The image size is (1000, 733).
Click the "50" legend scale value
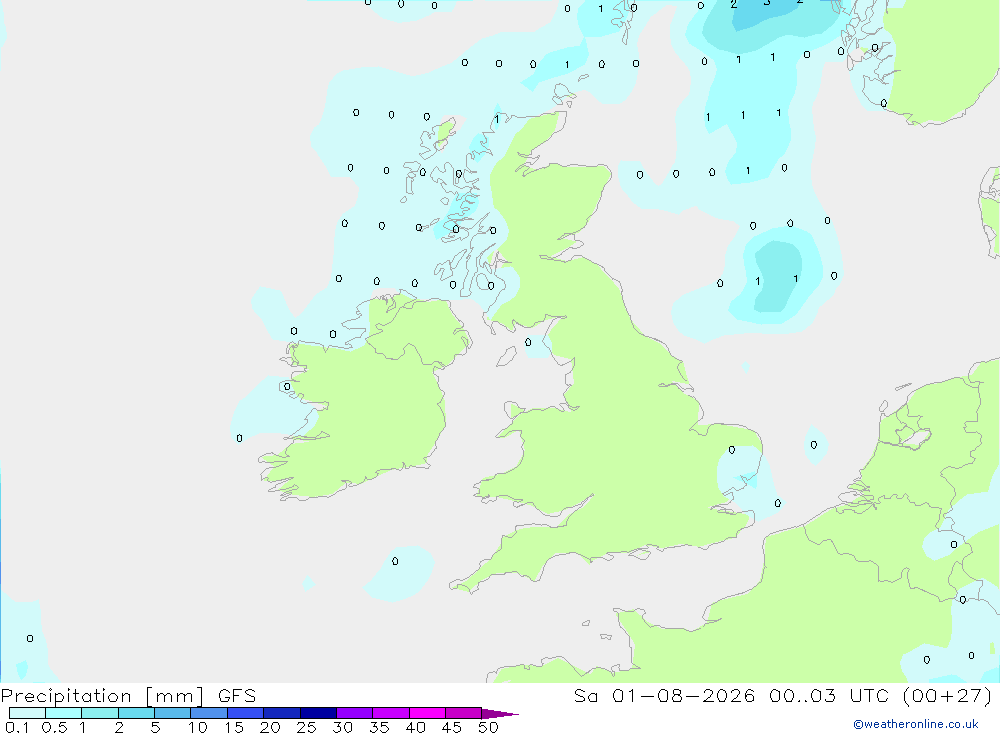point(488,727)
